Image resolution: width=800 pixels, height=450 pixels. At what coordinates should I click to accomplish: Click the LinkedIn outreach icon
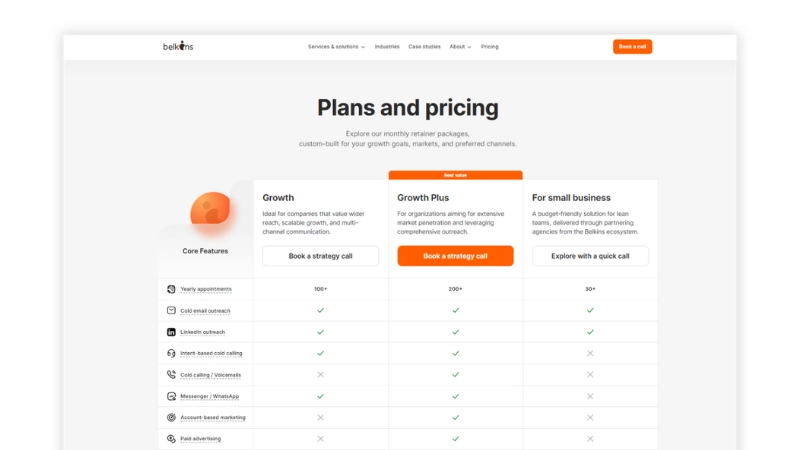tap(171, 332)
